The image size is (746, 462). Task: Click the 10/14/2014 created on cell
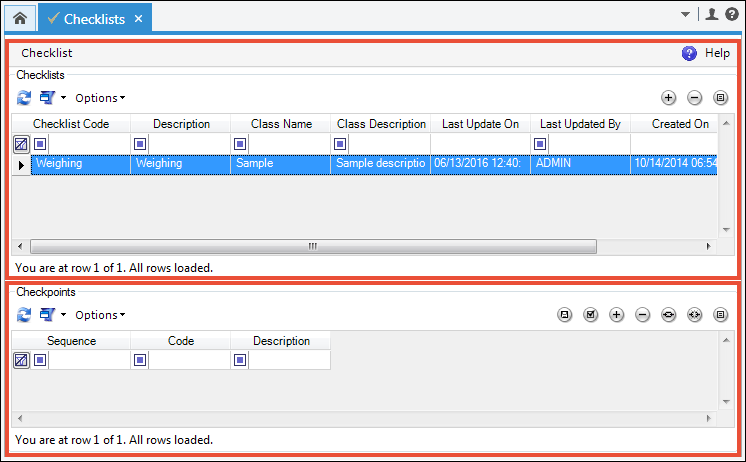[x=674, y=165]
